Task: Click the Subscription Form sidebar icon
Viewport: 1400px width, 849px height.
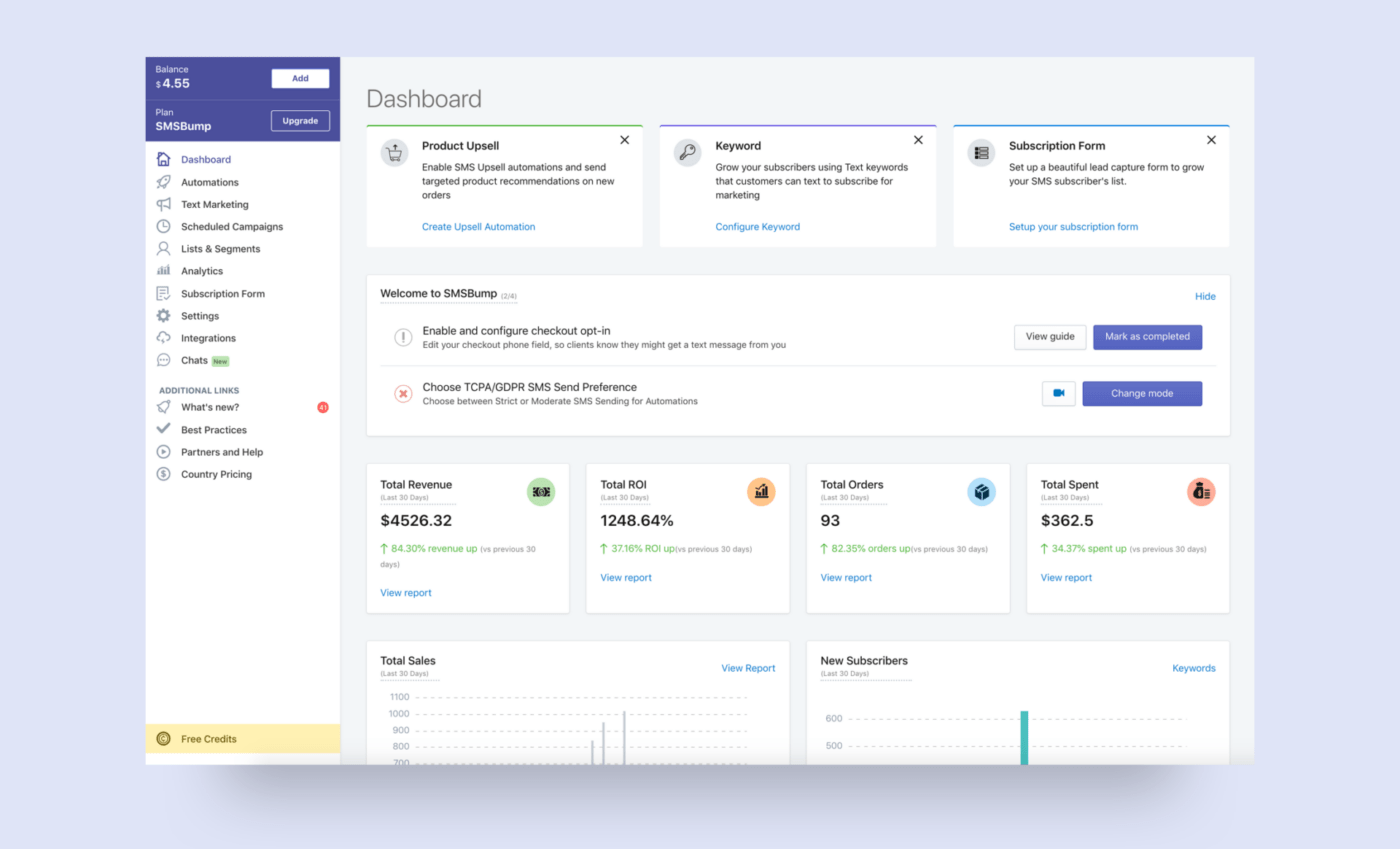Action: point(163,293)
